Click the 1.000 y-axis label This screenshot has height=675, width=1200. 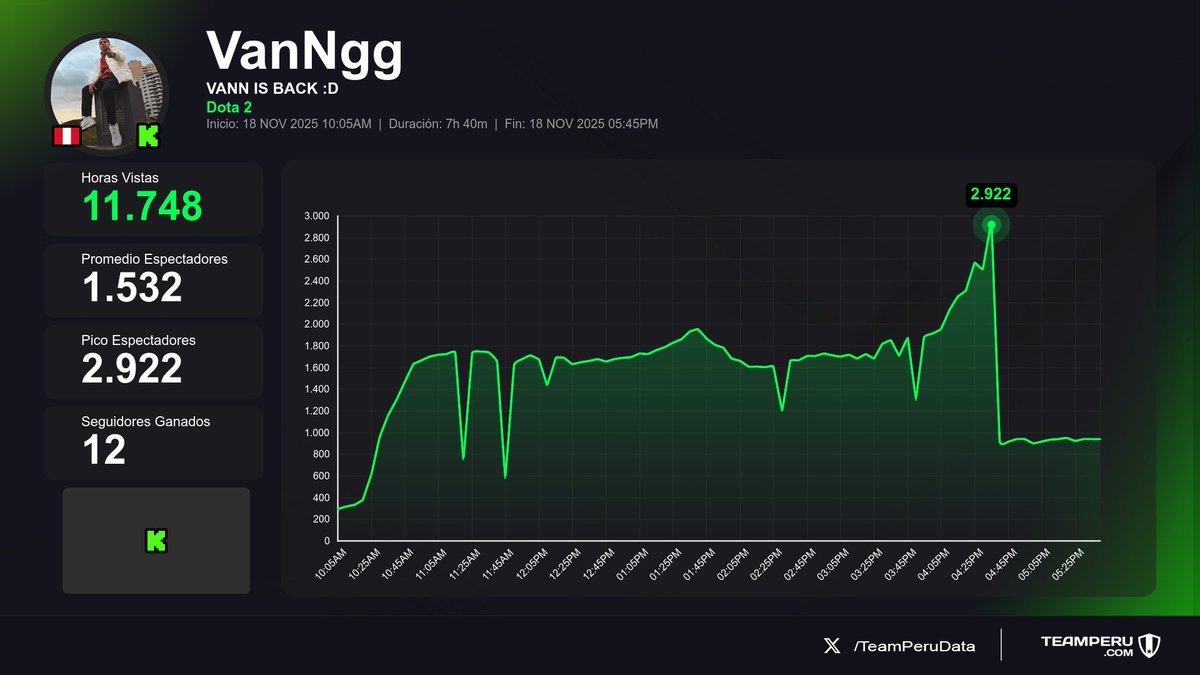coord(318,433)
